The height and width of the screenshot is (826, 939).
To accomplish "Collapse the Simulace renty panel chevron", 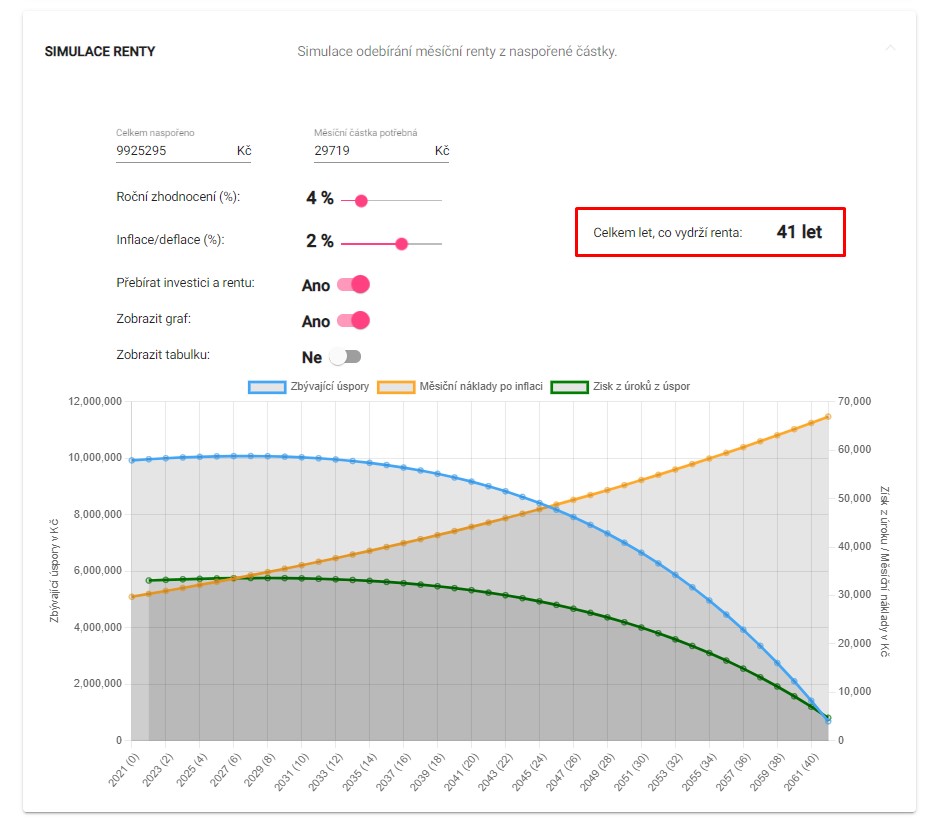I will [891, 48].
